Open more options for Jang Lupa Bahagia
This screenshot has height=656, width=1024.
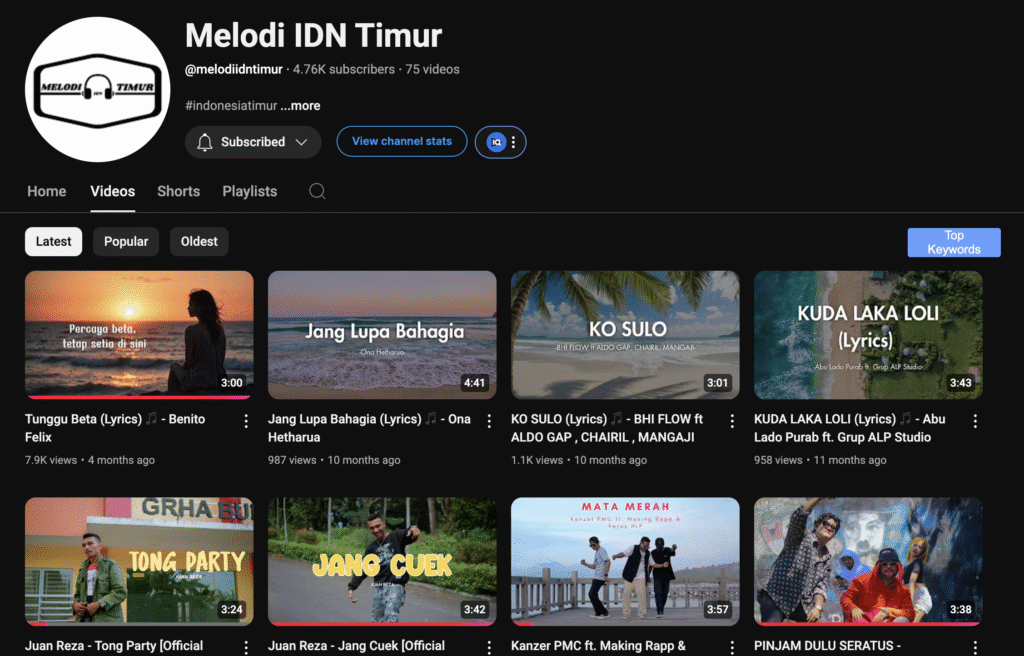(489, 421)
